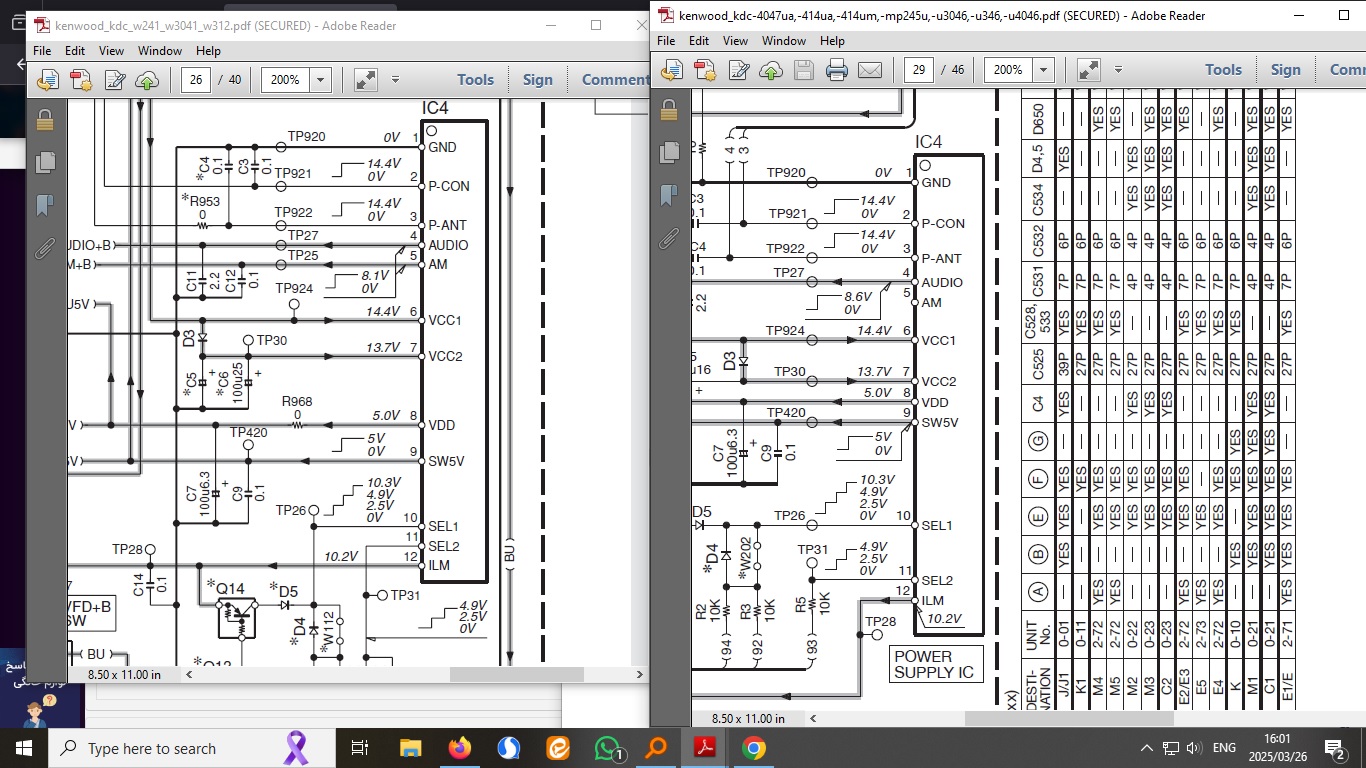Open Firefox from taskbar

pos(459,748)
